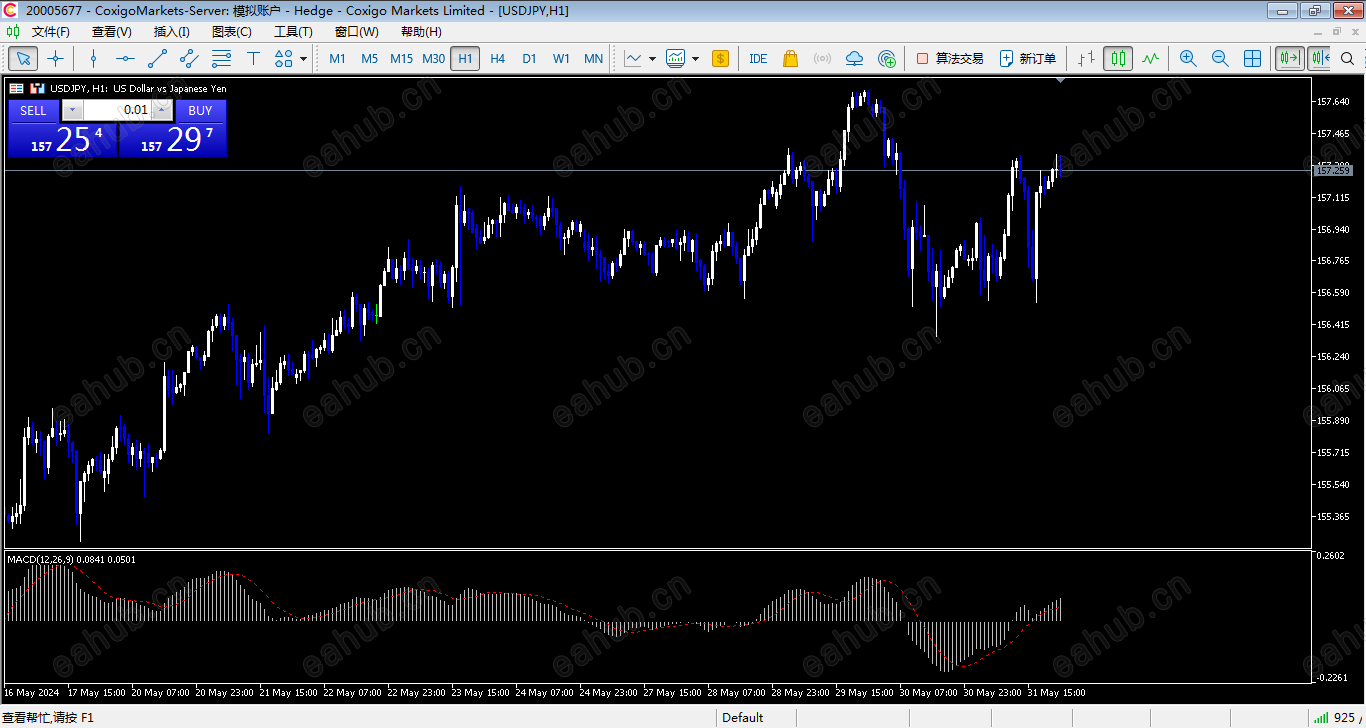Select the text label tool
Viewport: 1366px width, 728px height.
coord(254,58)
